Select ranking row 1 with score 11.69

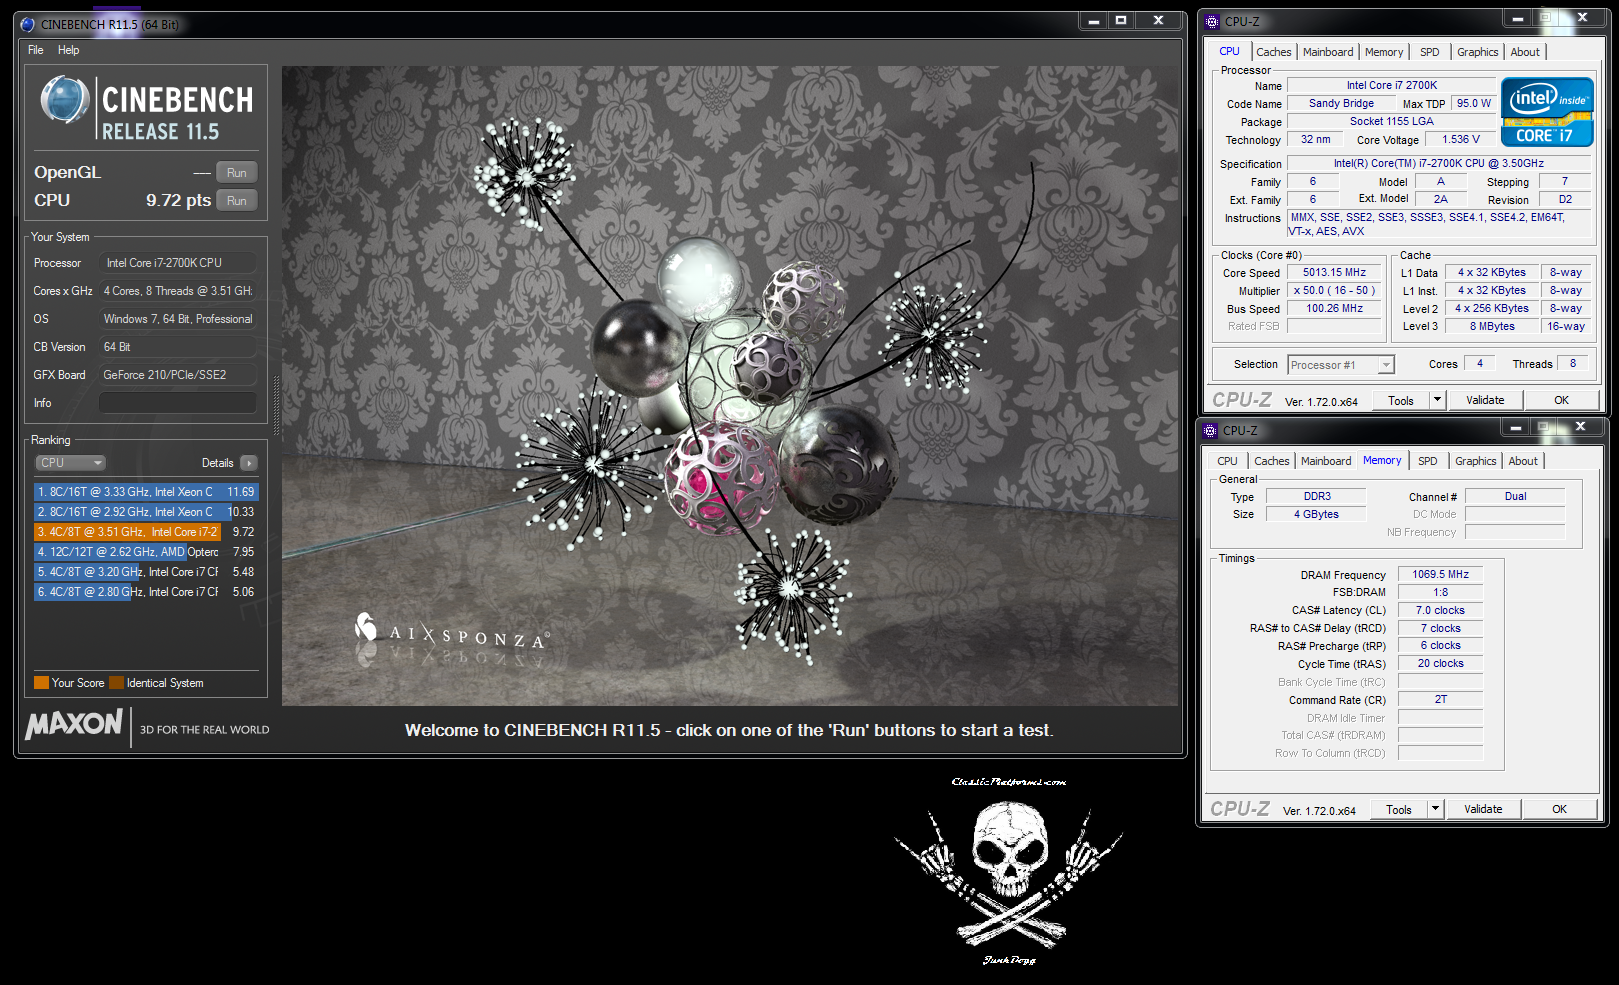146,492
